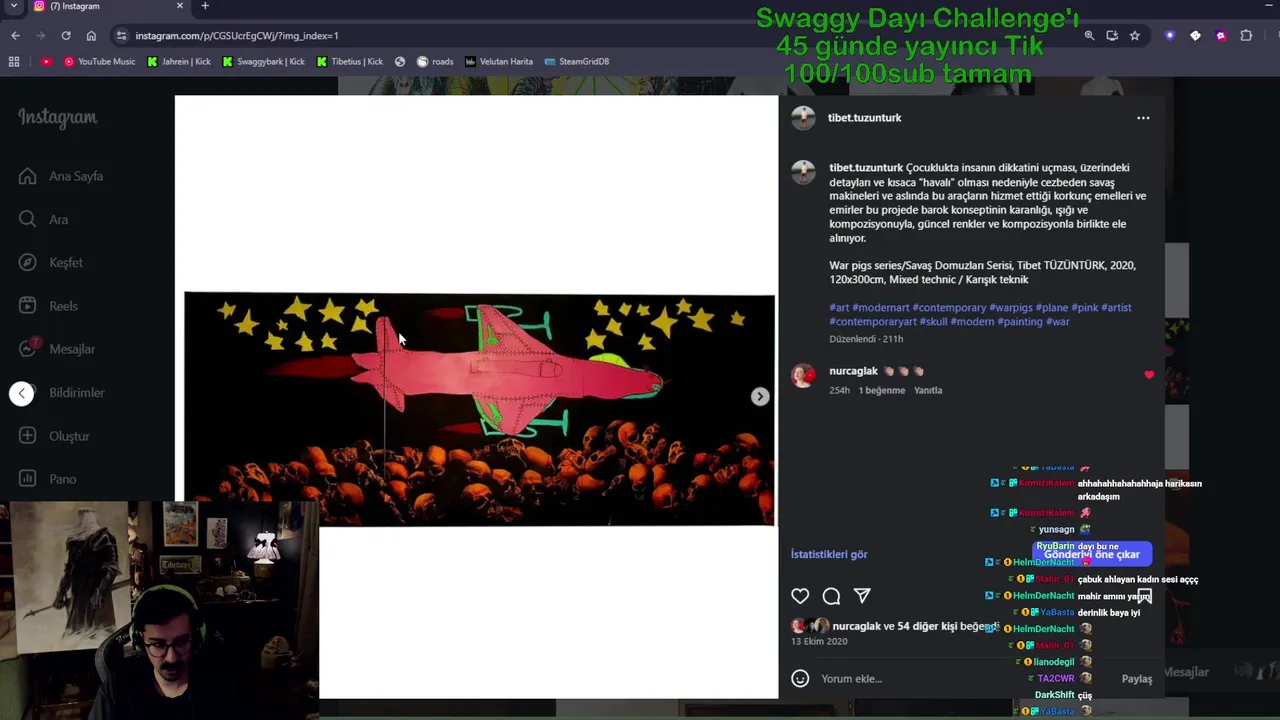Image resolution: width=1280 pixels, height=720 pixels.
Task: Open Ana Sayfa in Instagram sidebar
Action: 61,176
